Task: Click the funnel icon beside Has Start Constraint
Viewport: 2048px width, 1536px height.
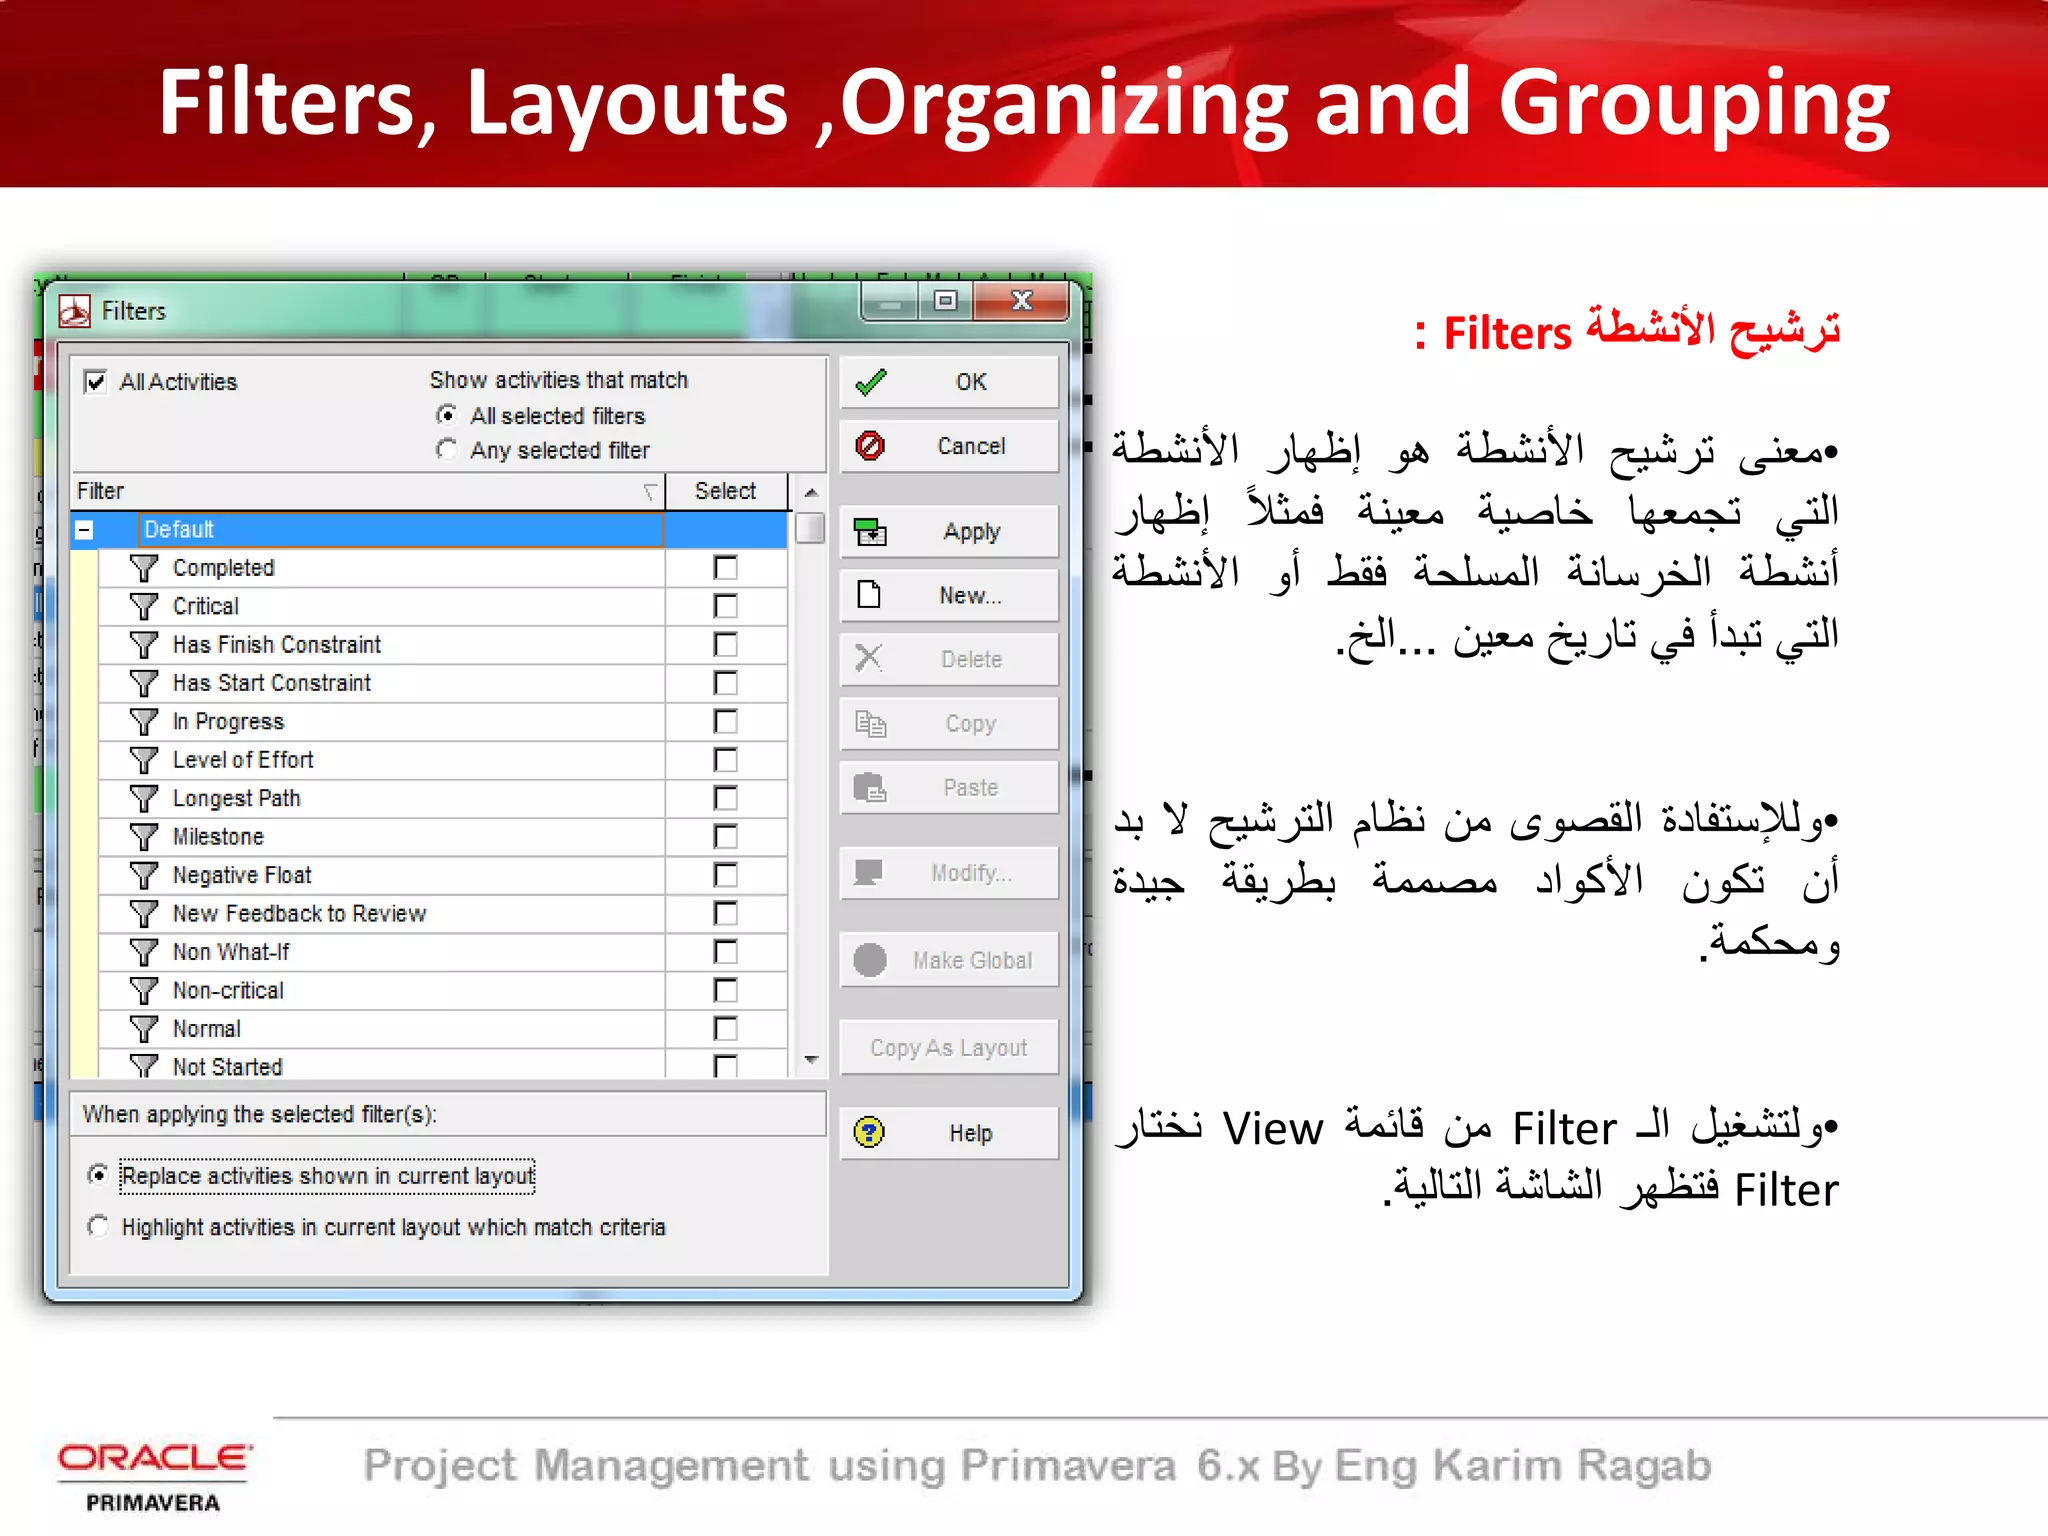Action: click(x=144, y=683)
